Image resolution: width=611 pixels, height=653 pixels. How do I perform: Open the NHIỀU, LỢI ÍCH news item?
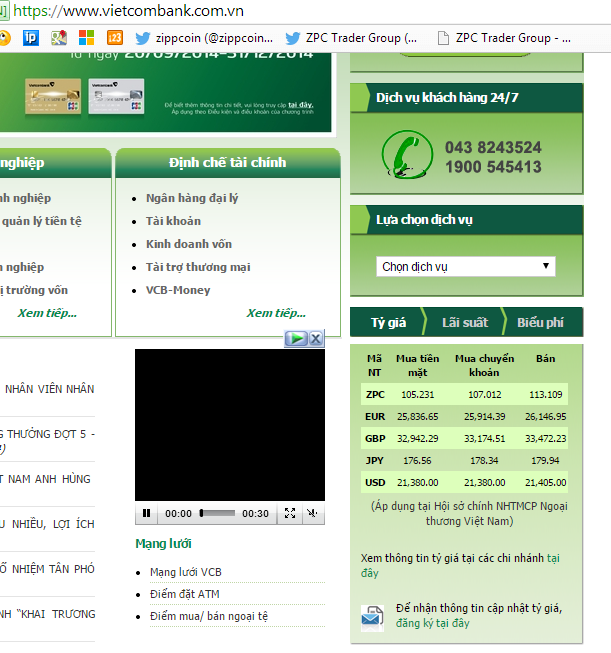pos(47,524)
